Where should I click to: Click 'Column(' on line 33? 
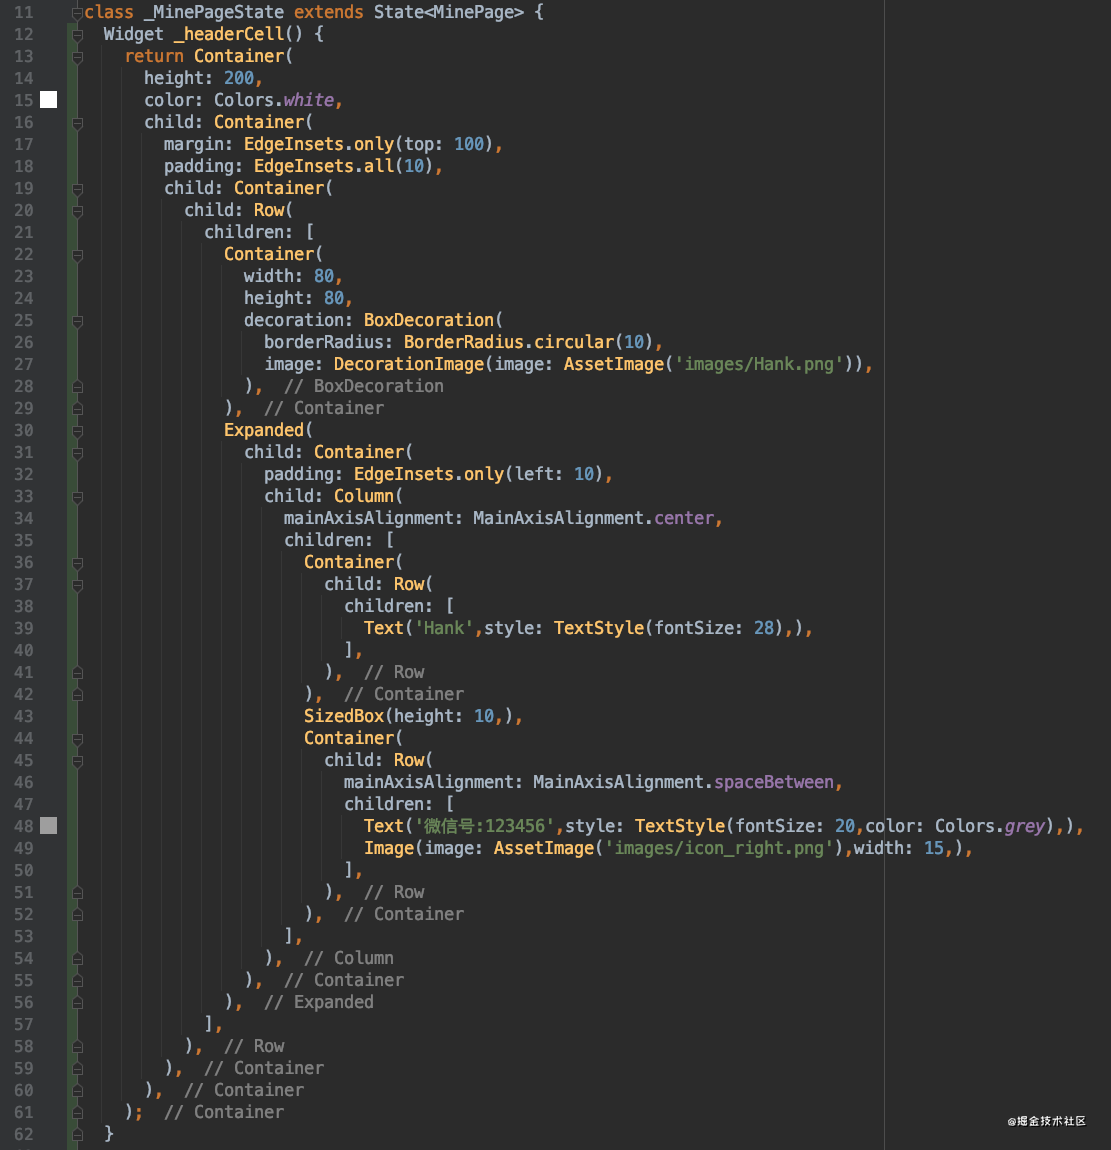[x=369, y=497]
